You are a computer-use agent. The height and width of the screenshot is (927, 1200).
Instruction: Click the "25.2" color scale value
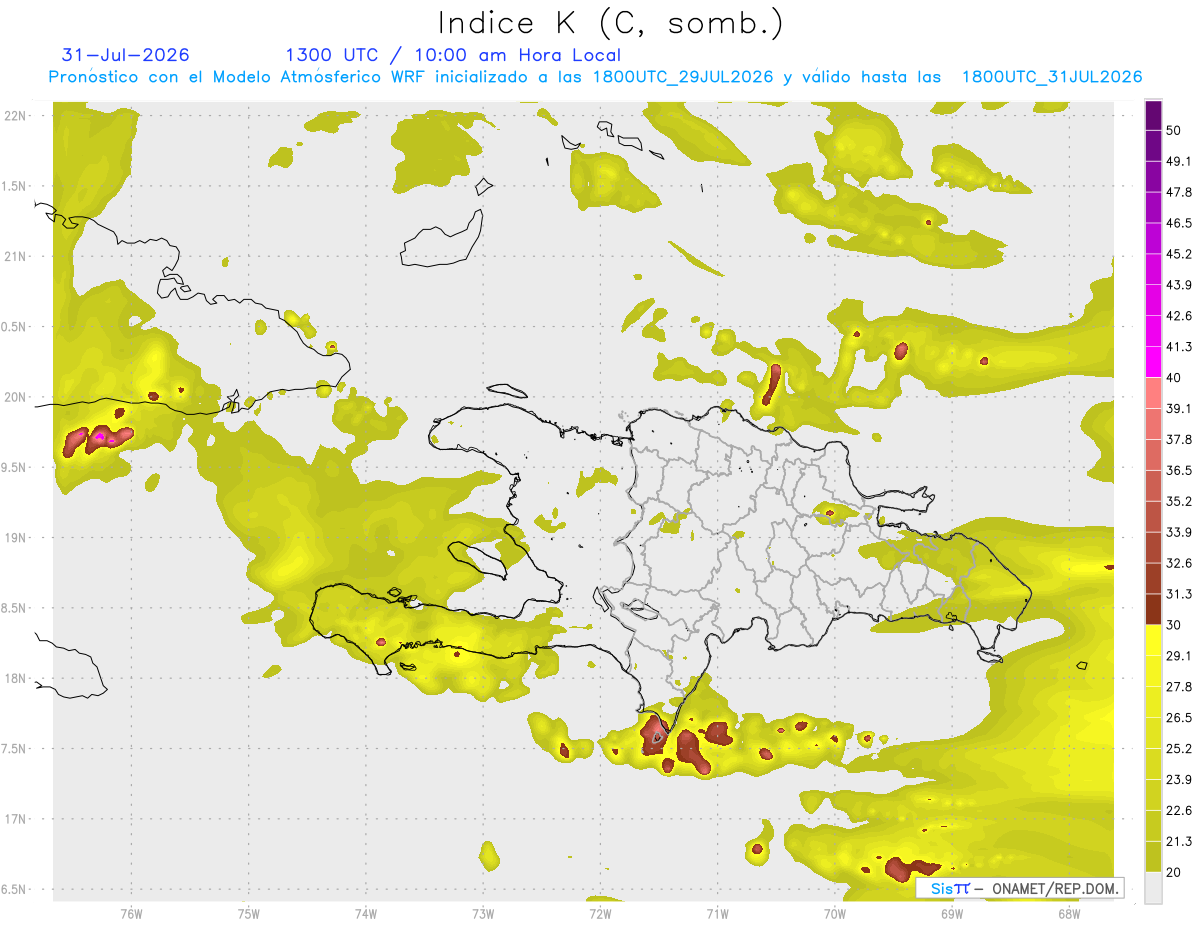(1179, 749)
